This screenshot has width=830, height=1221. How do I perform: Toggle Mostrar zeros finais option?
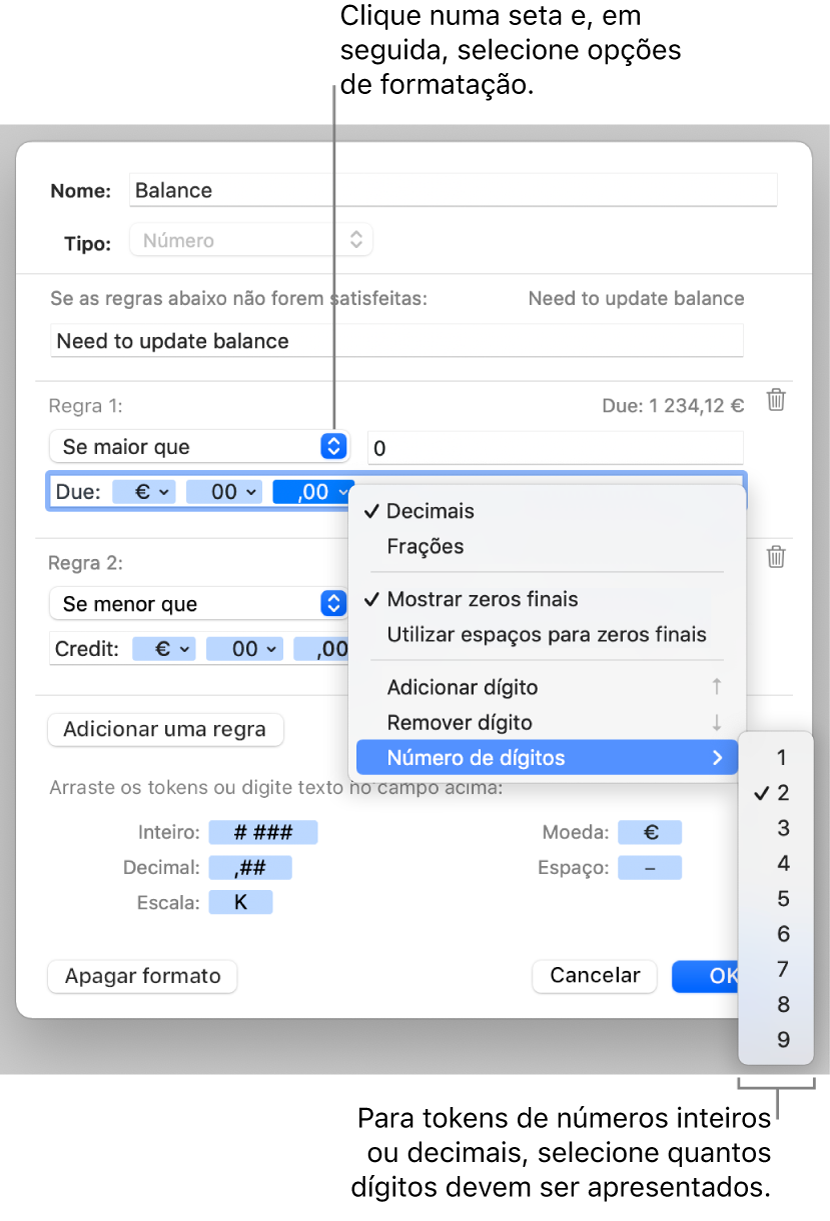[x=547, y=599]
